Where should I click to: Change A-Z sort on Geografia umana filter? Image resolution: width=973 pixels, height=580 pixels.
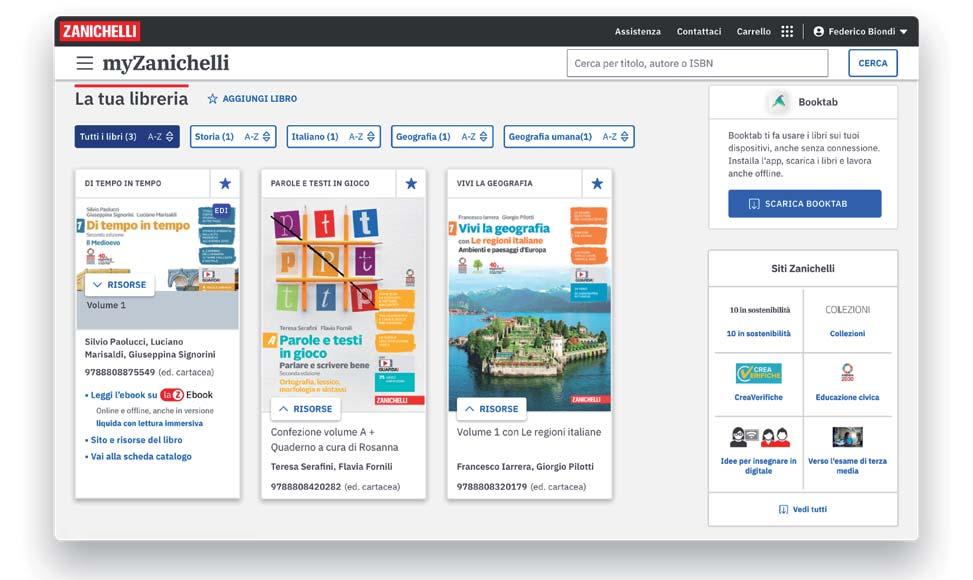tap(616, 136)
